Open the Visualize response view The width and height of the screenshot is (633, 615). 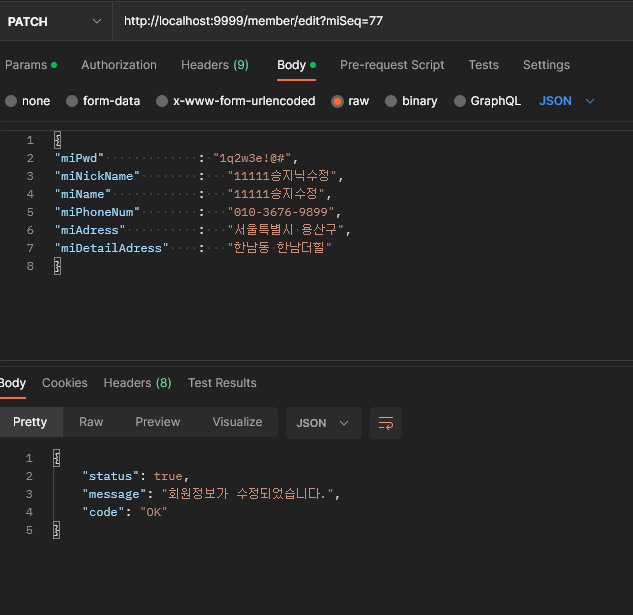pyautogui.click(x=237, y=422)
